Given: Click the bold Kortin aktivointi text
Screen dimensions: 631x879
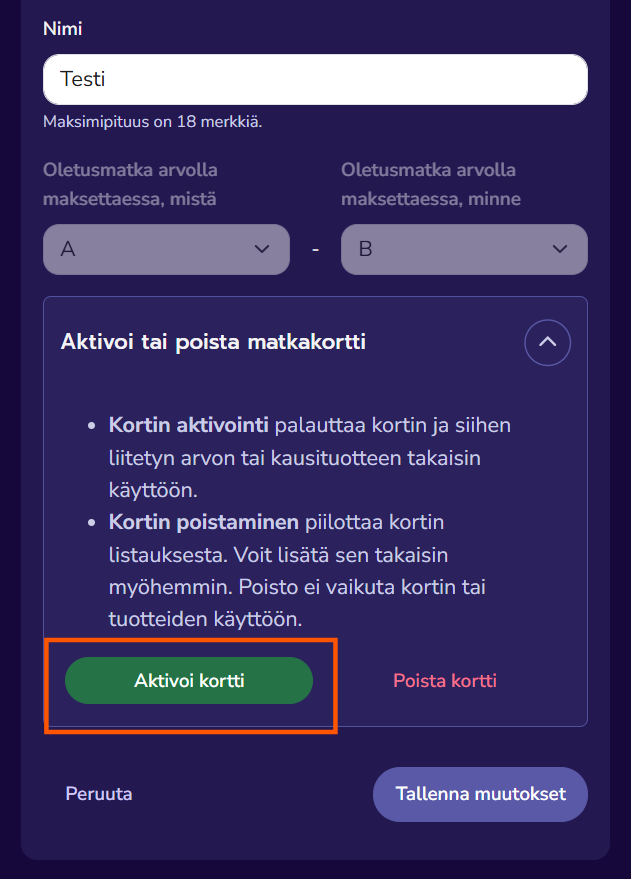Looking at the screenshot, I should coord(188,425).
